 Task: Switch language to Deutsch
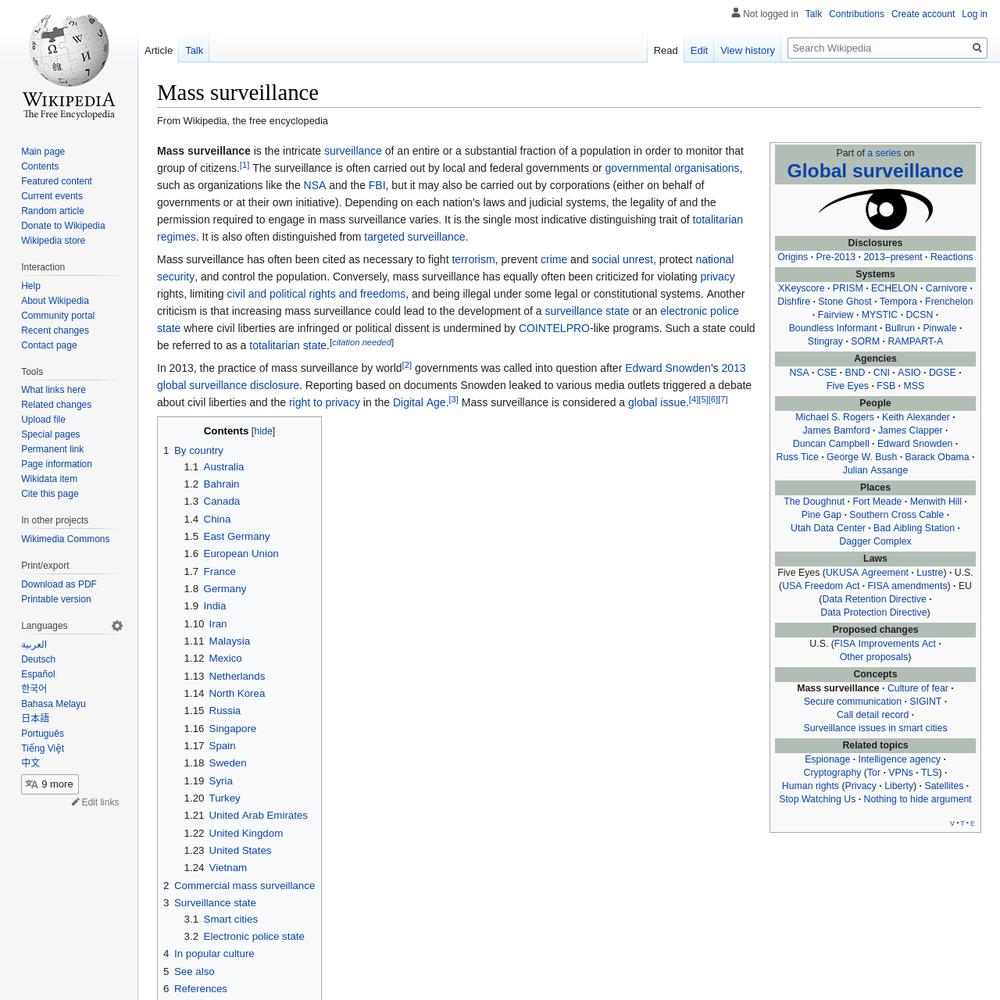(38, 659)
